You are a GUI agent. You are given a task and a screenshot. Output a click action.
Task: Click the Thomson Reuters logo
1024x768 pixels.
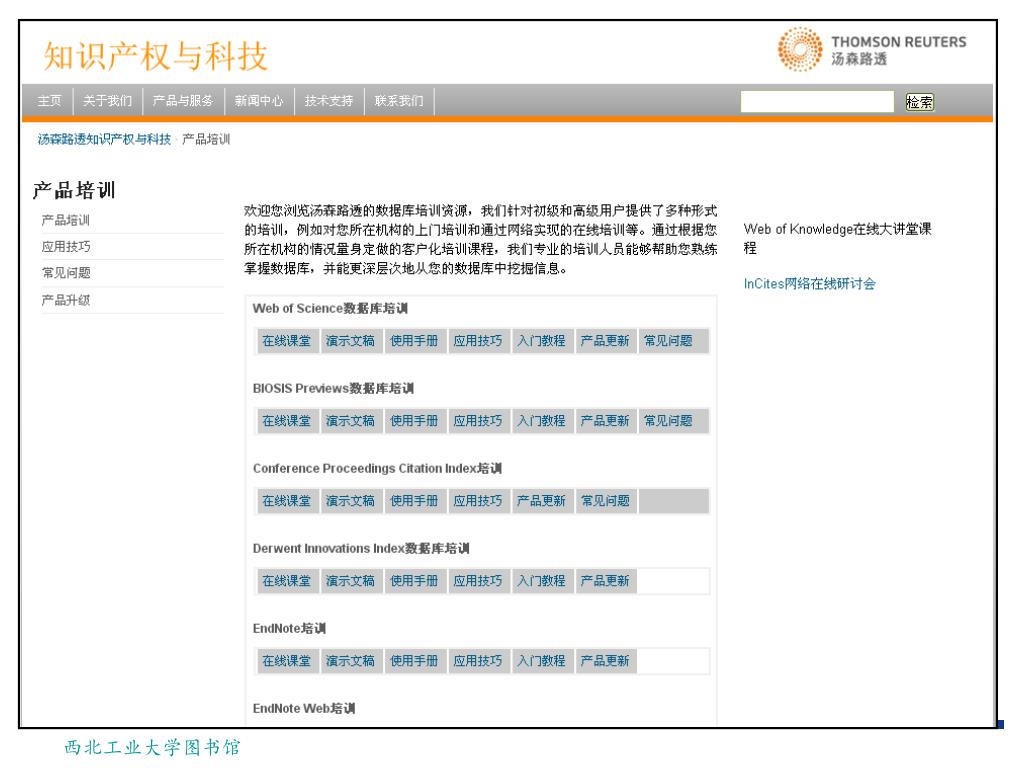pyautogui.click(x=872, y=50)
